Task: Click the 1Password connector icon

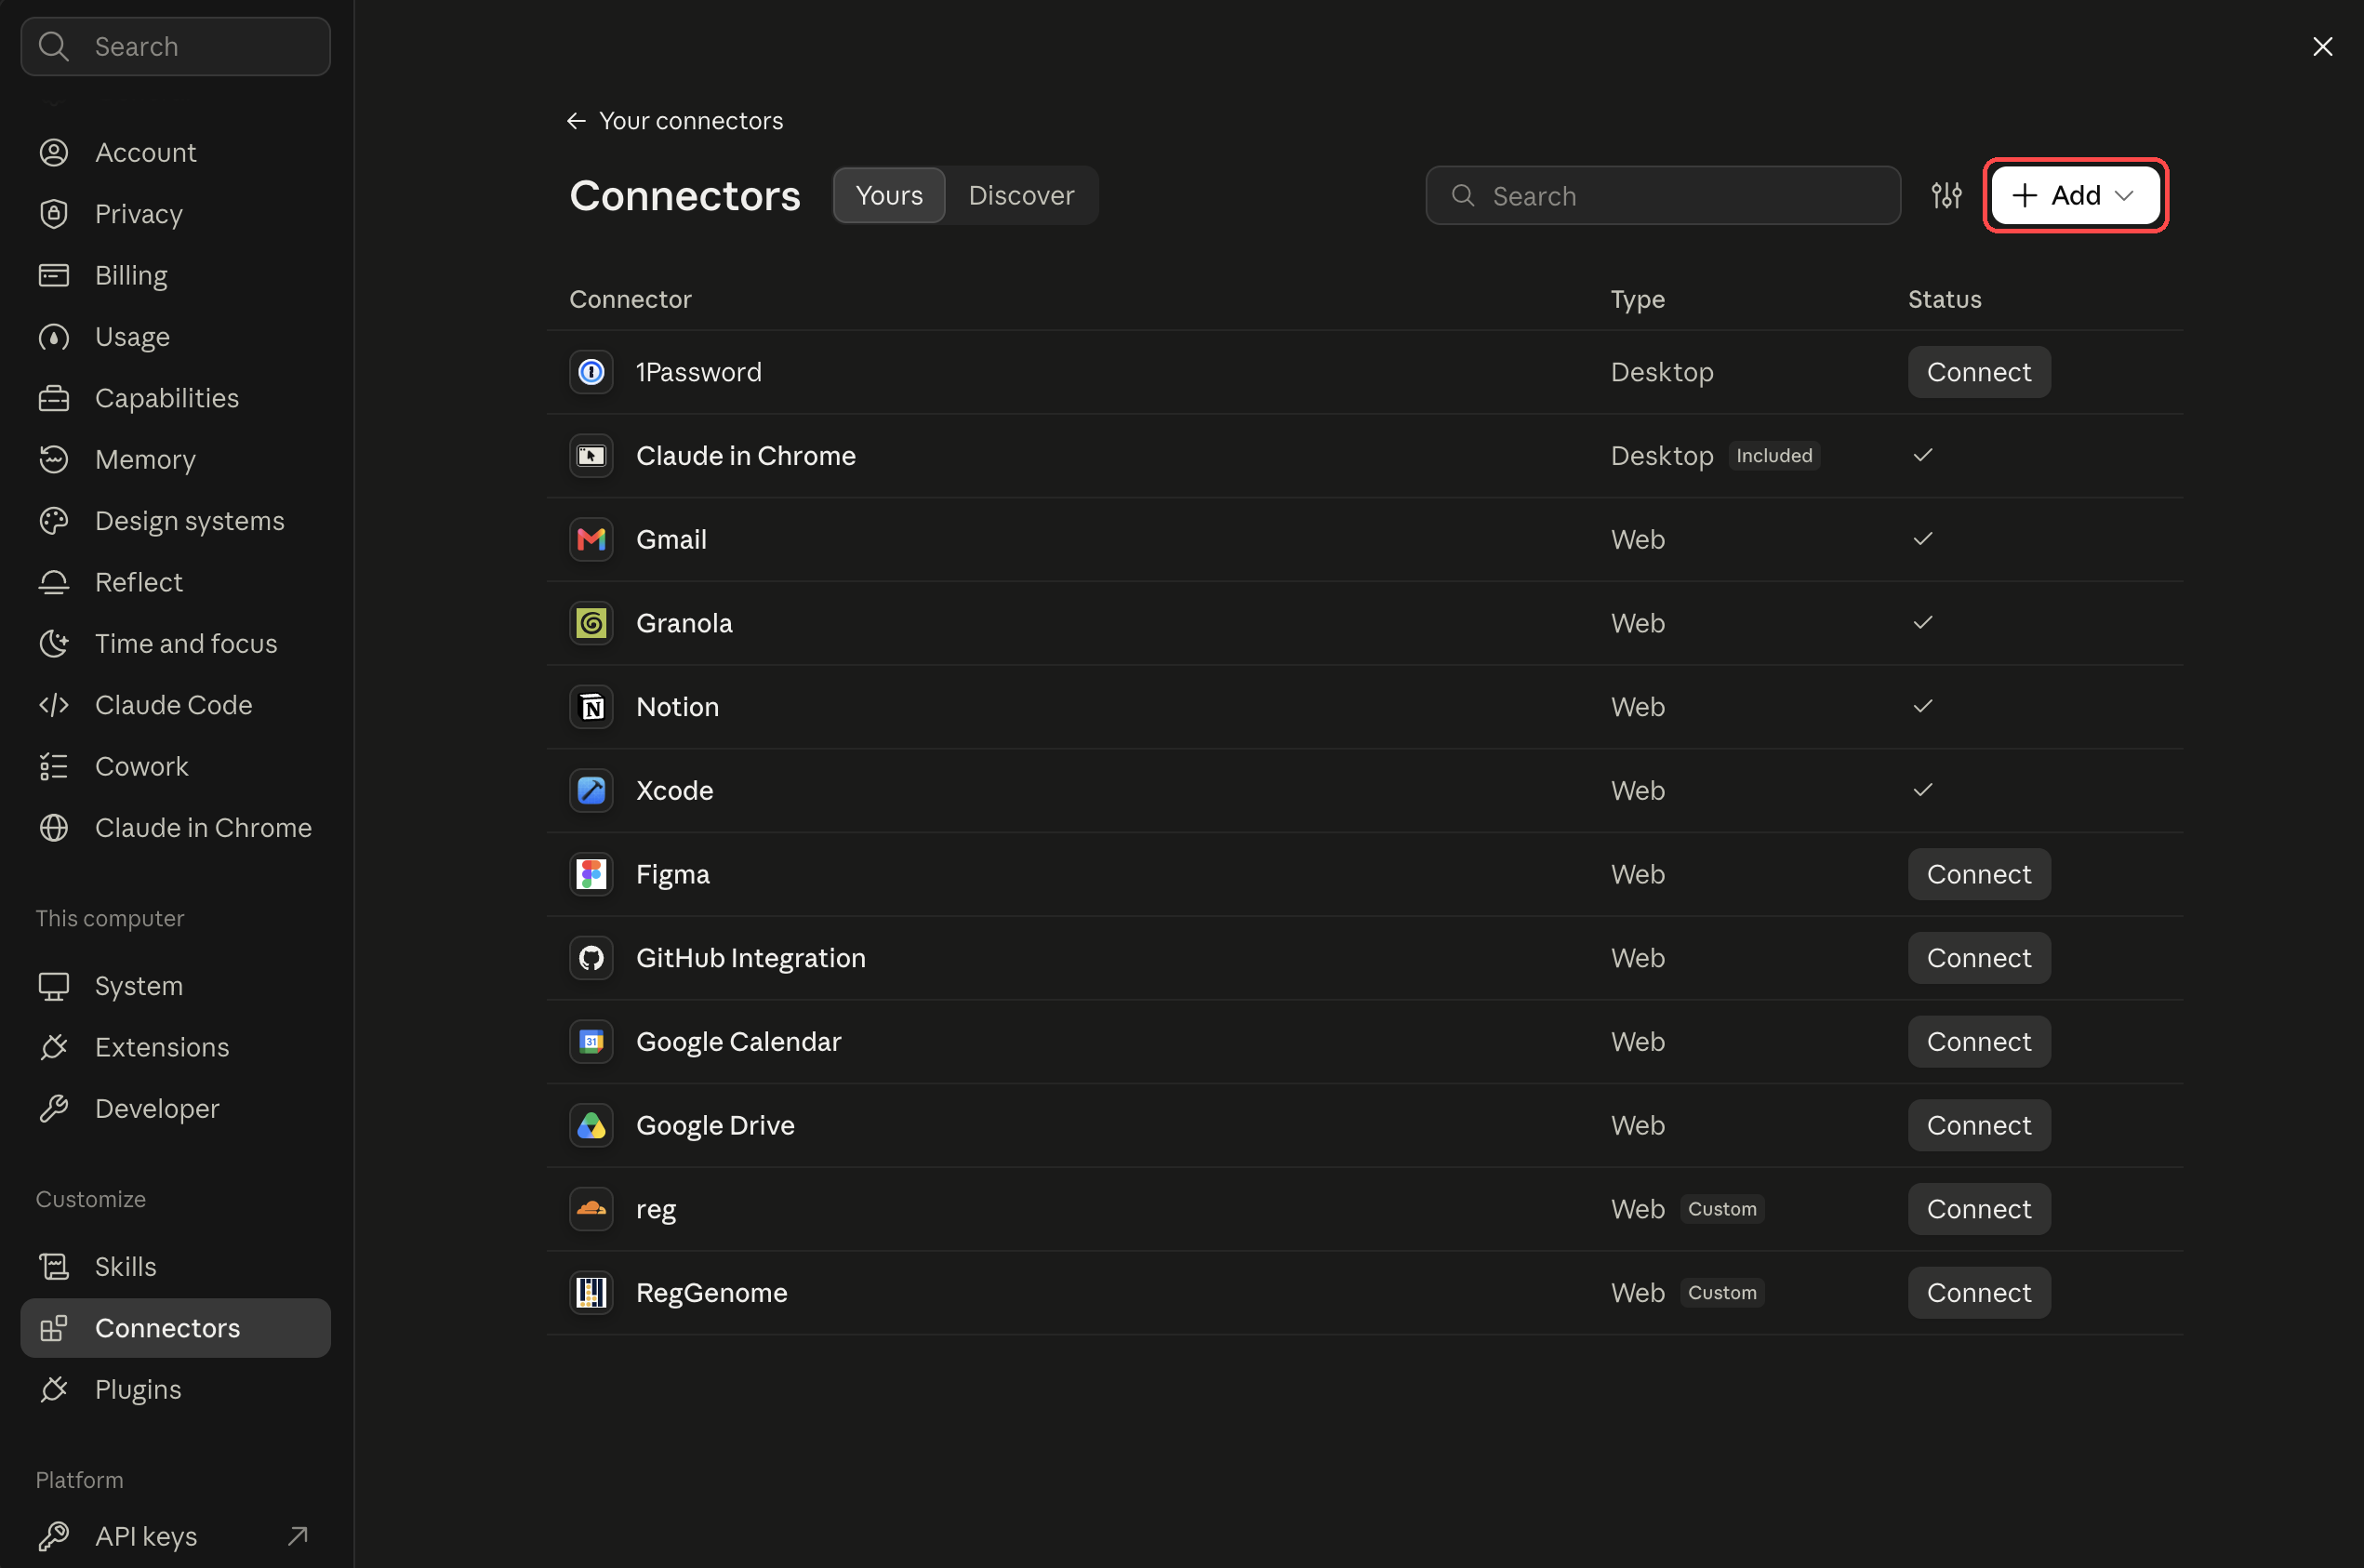Action: click(x=591, y=372)
